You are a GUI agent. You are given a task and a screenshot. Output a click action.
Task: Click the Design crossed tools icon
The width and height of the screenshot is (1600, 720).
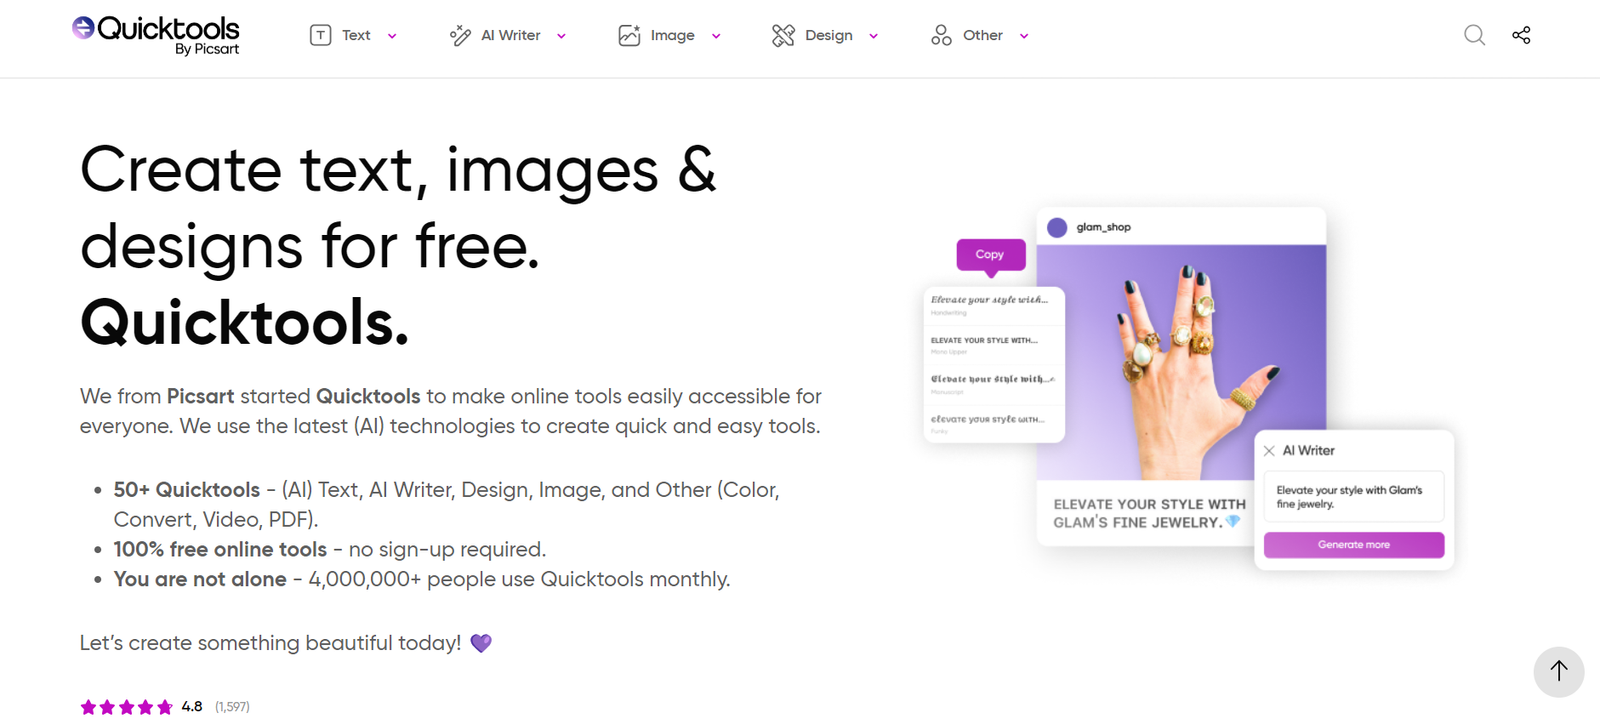(x=783, y=36)
